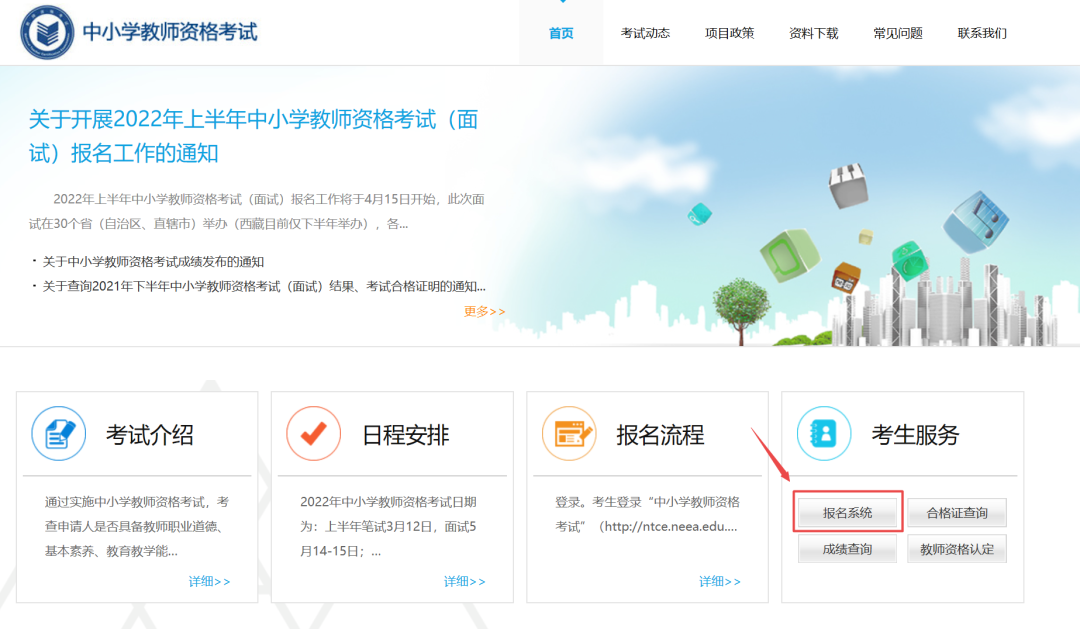The height and width of the screenshot is (629, 1080).
Task: Click the 考试介绍 document icon
Action: click(59, 434)
